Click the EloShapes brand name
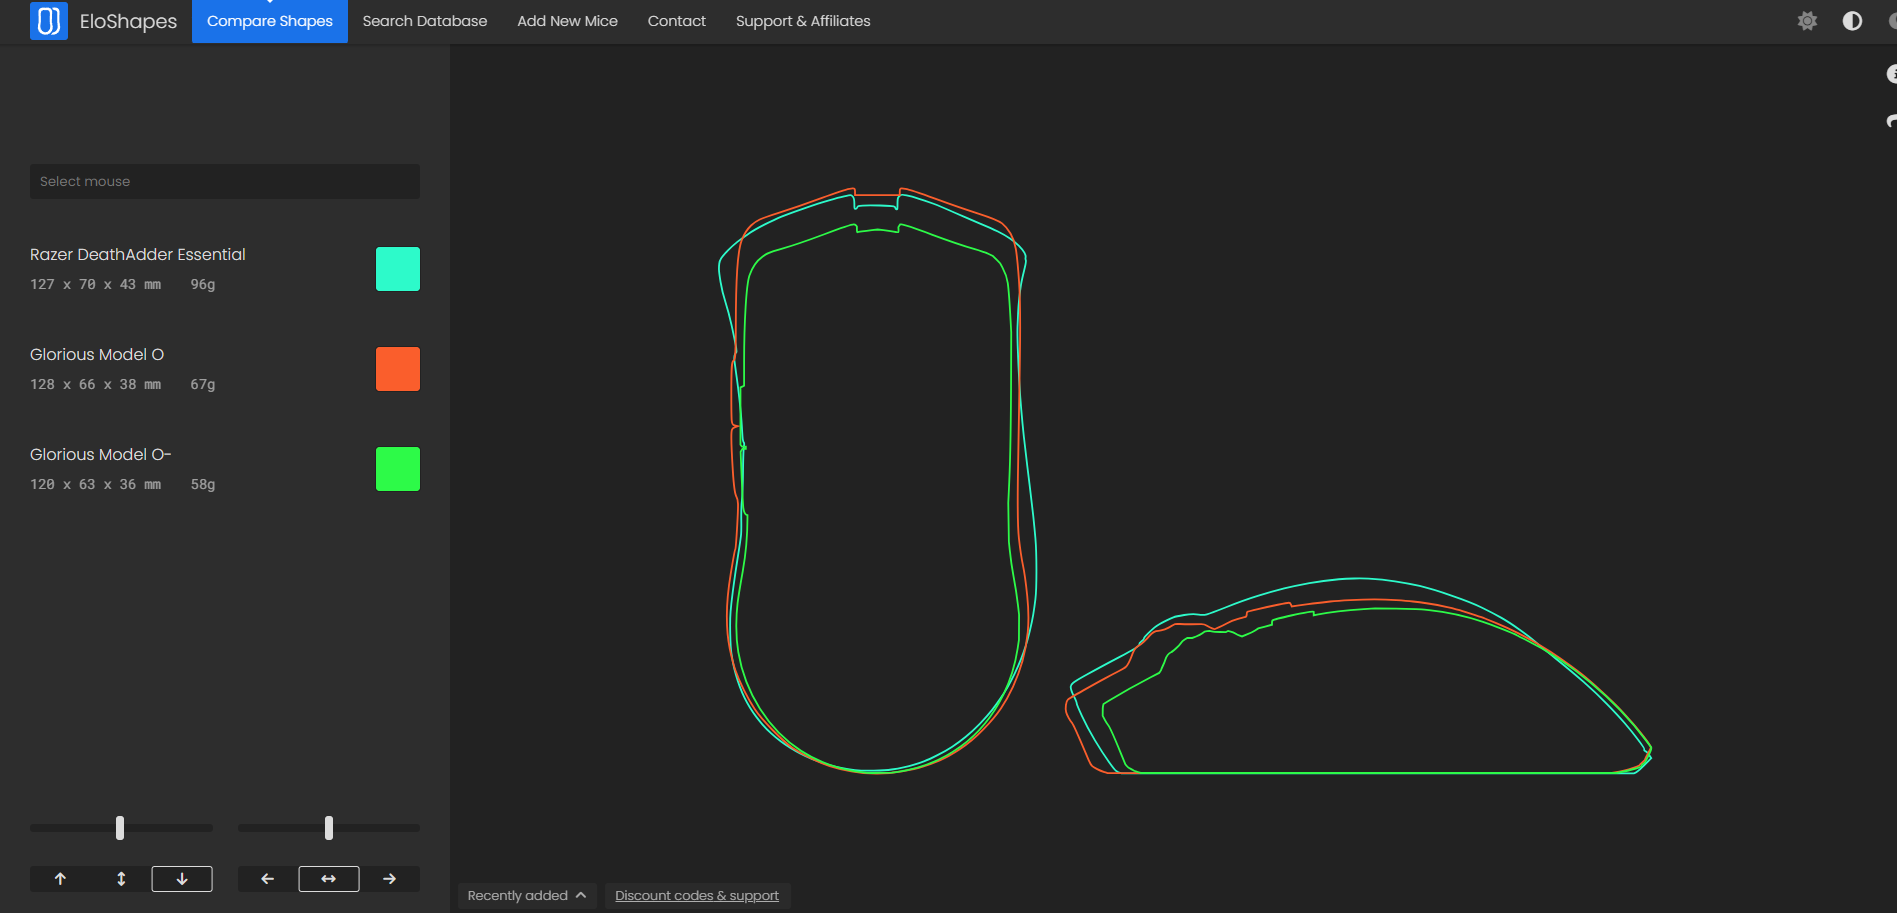1897x913 pixels. point(128,21)
